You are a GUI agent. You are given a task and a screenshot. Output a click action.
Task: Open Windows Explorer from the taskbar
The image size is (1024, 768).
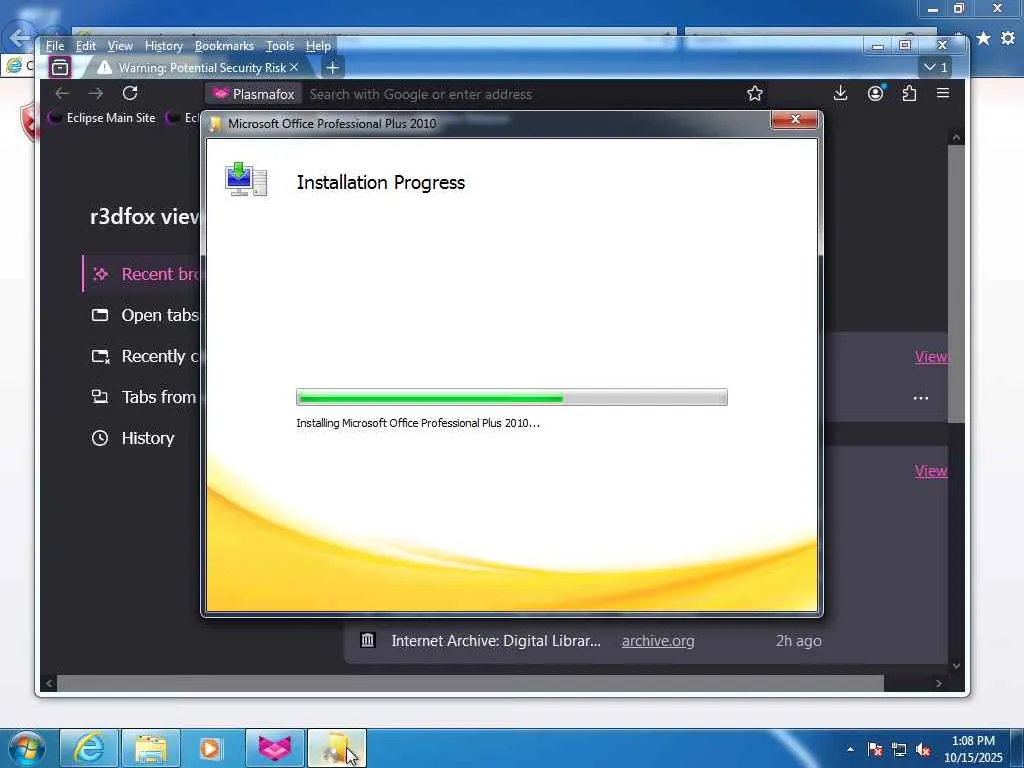pos(151,748)
